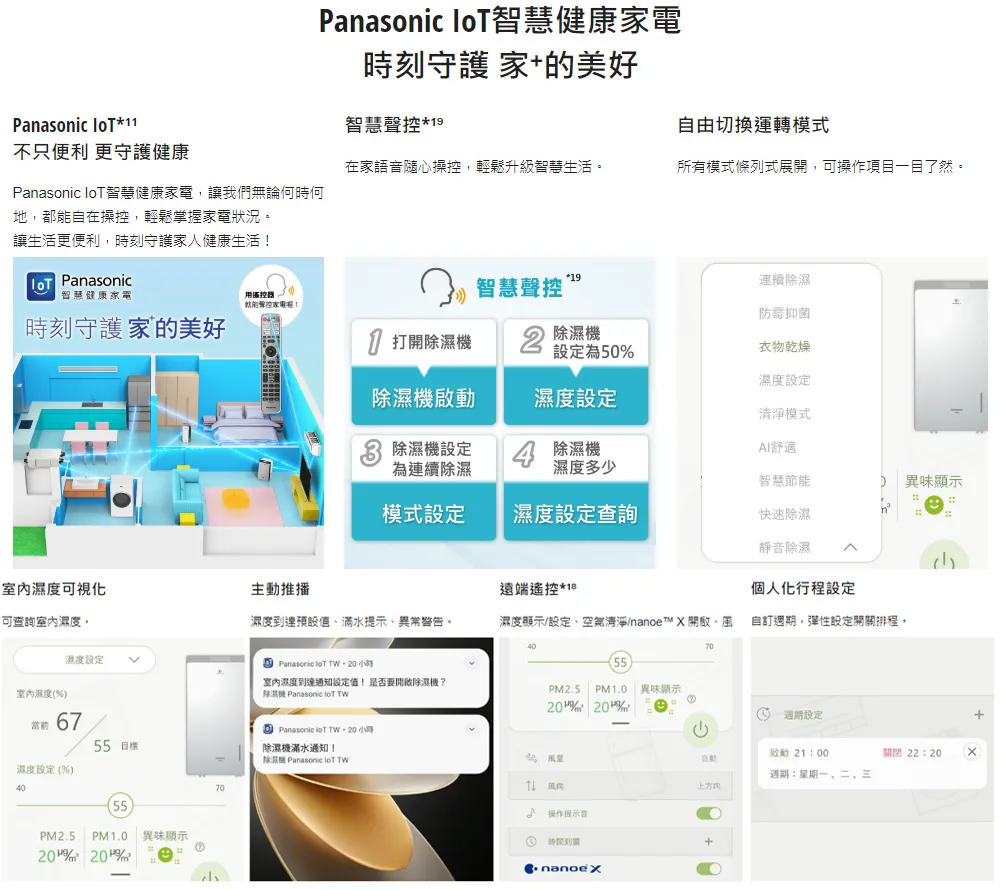
Task: Click the speaking head icon beside 智慧聲控
Action: point(443,288)
